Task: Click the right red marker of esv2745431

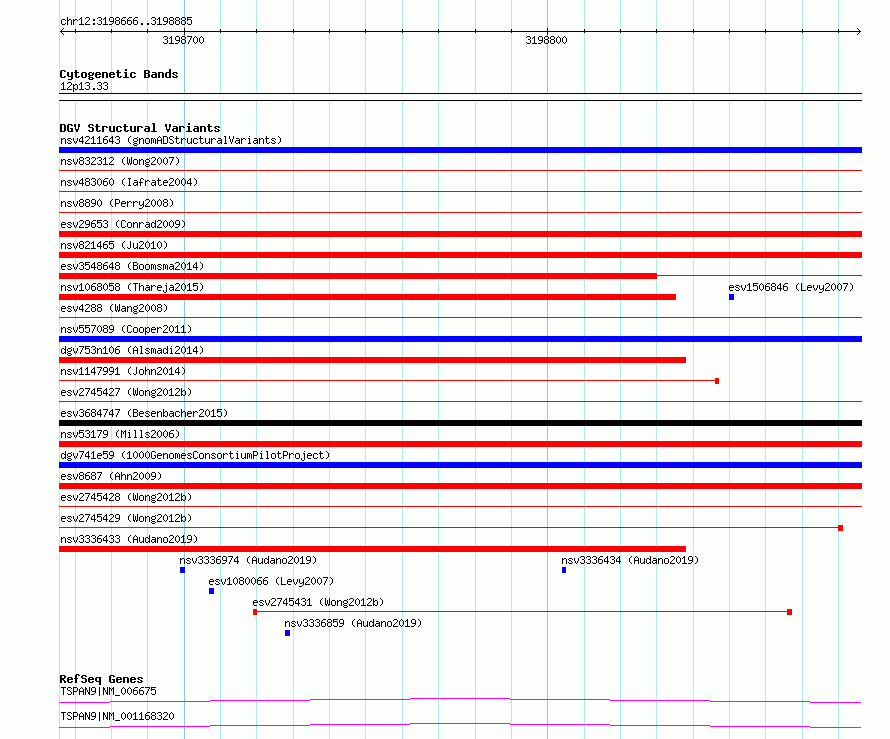Action: [790, 612]
